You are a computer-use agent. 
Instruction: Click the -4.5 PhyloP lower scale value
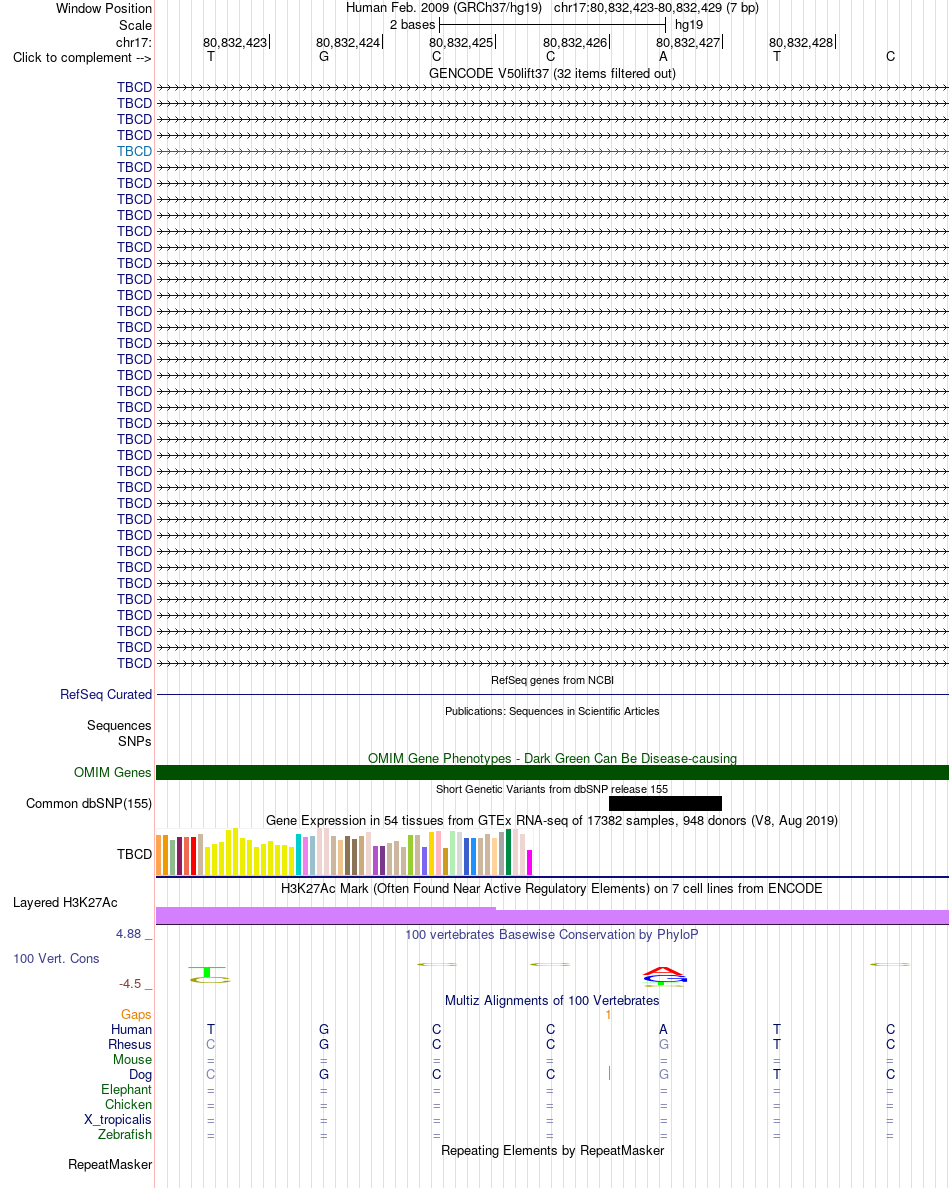pos(130,984)
